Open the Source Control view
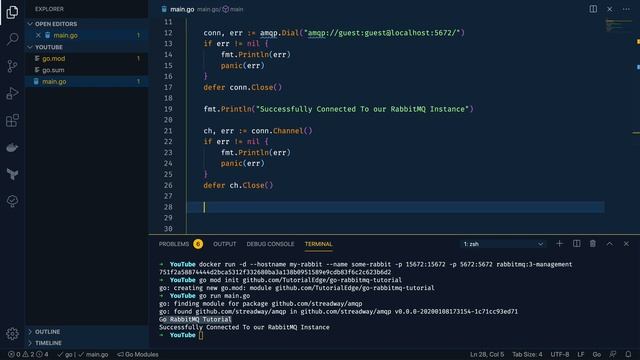This screenshot has height=360, width=640. coord(12,66)
